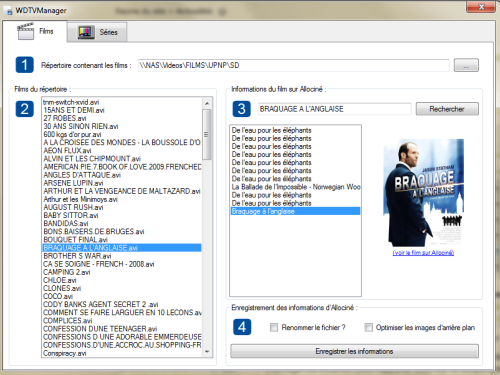Image resolution: width=500 pixels, height=375 pixels.
Task: Select '600 kgs d'or pur.avi' file
Action: 122,135
